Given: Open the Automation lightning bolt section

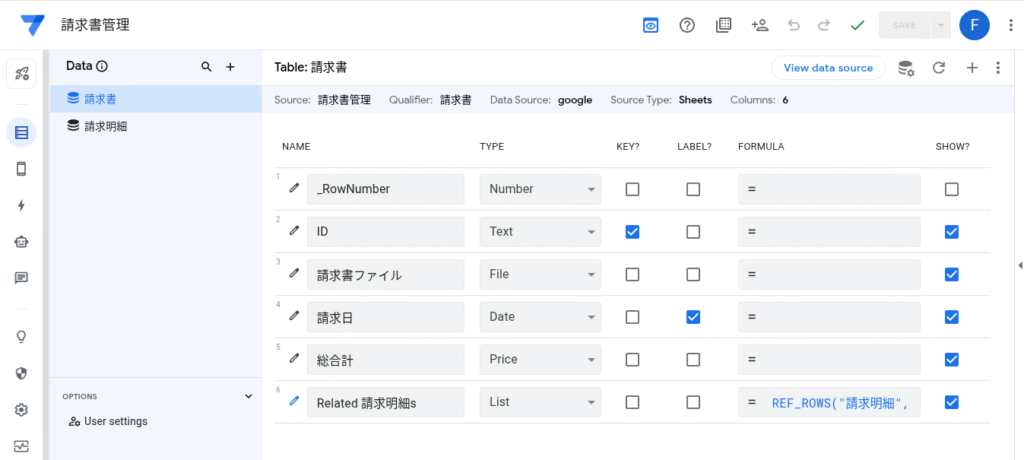Looking at the screenshot, I should coord(21,205).
